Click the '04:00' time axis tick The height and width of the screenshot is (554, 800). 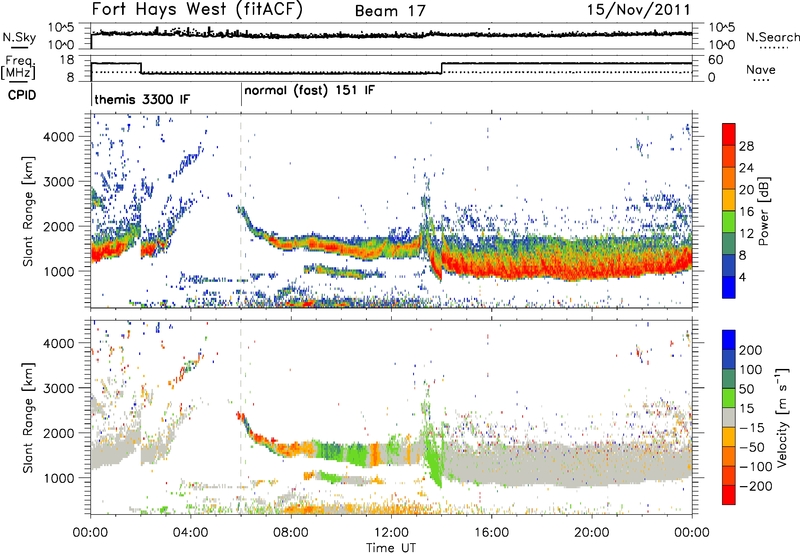[190, 533]
